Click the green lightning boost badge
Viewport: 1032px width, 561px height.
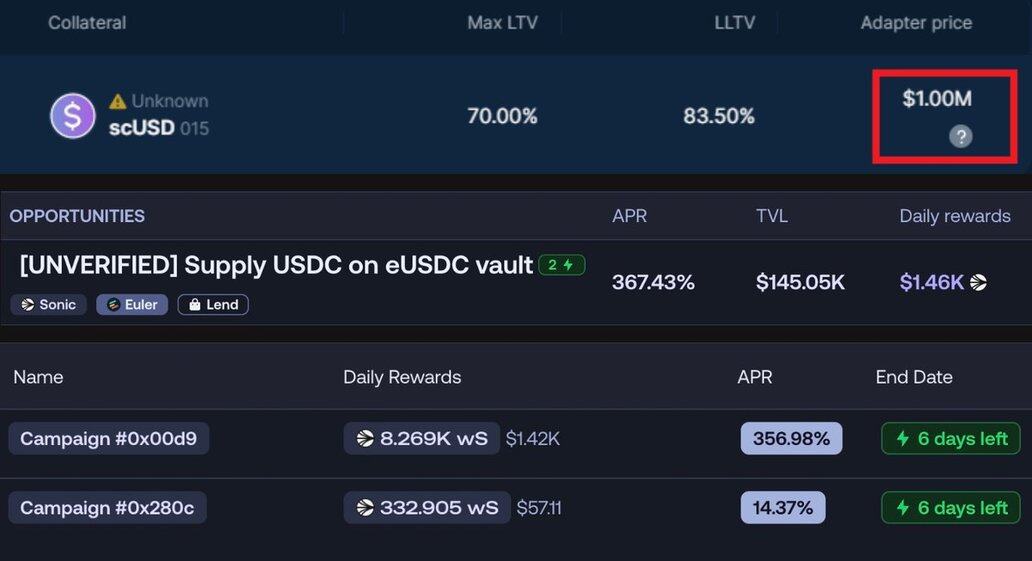[x=561, y=265]
